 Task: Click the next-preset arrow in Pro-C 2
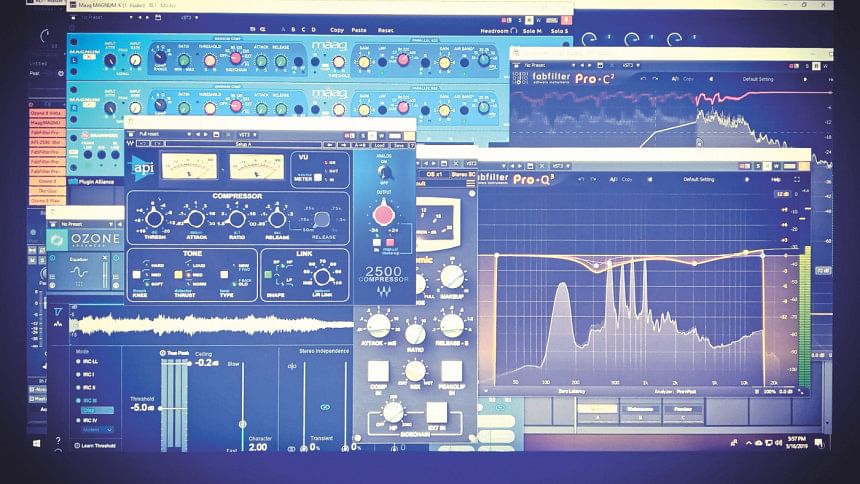pyautogui.click(x=805, y=79)
